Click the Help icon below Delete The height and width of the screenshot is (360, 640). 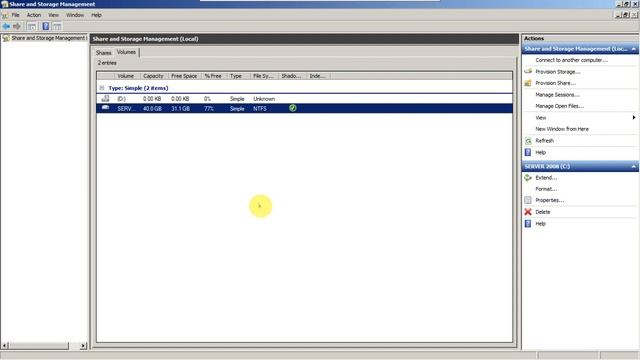click(x=528, y=224)
